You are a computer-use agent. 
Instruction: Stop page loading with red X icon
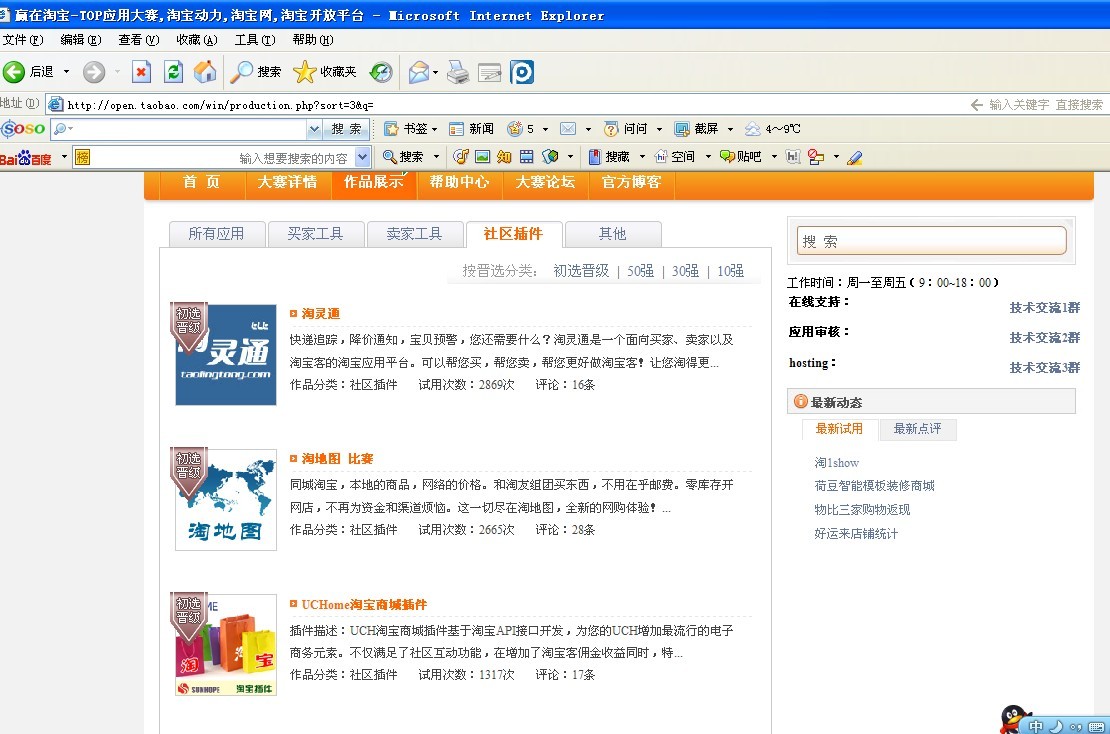(142, 71)
